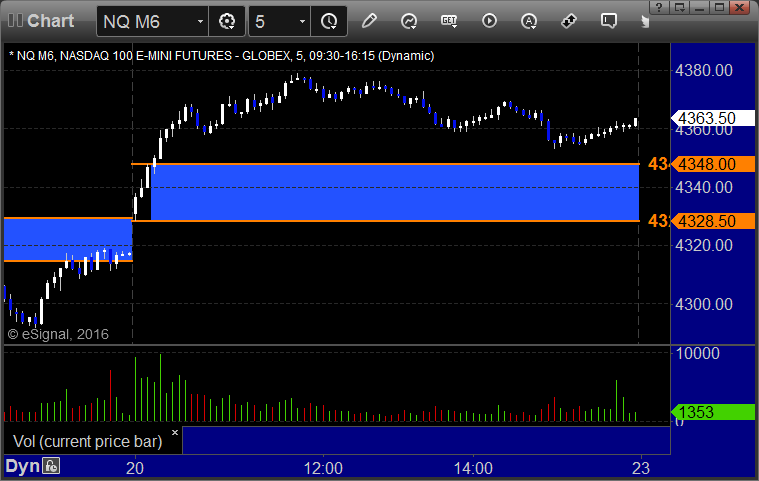This screenshot has height=481, width=759.
Task: Click the date 20 on time axis
Action: point(135,468)
